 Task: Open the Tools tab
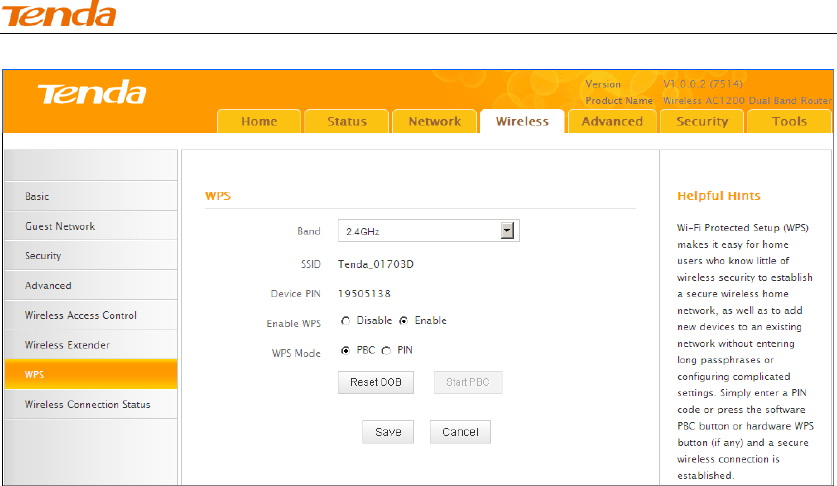pyautogui.click(x=789, y=121)
